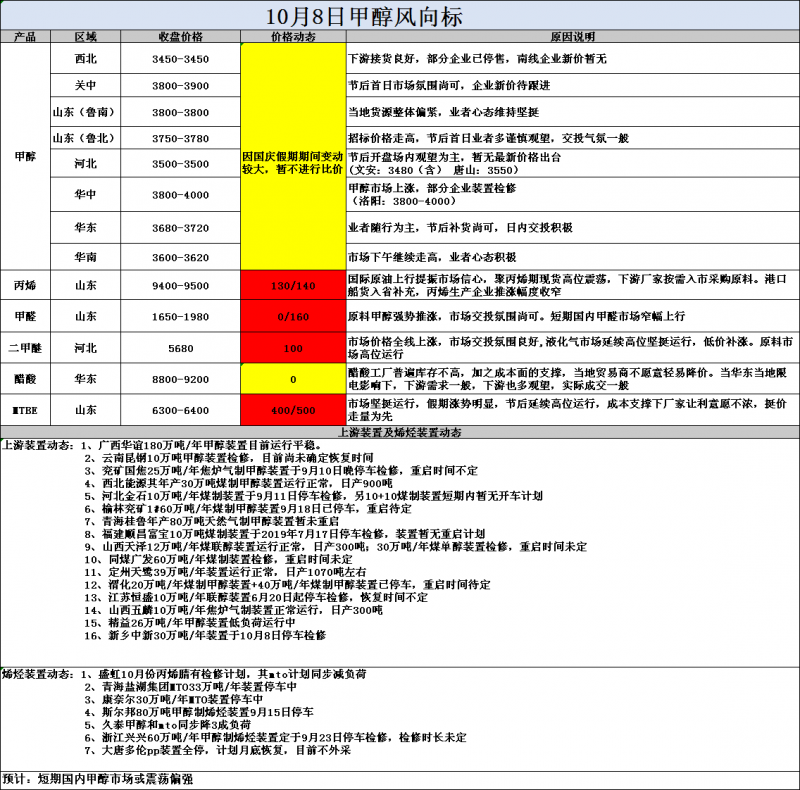Click the 浙江兴兴60万吨 line
The width and height of the screenshot is (800, 790).
pos(276,737)
